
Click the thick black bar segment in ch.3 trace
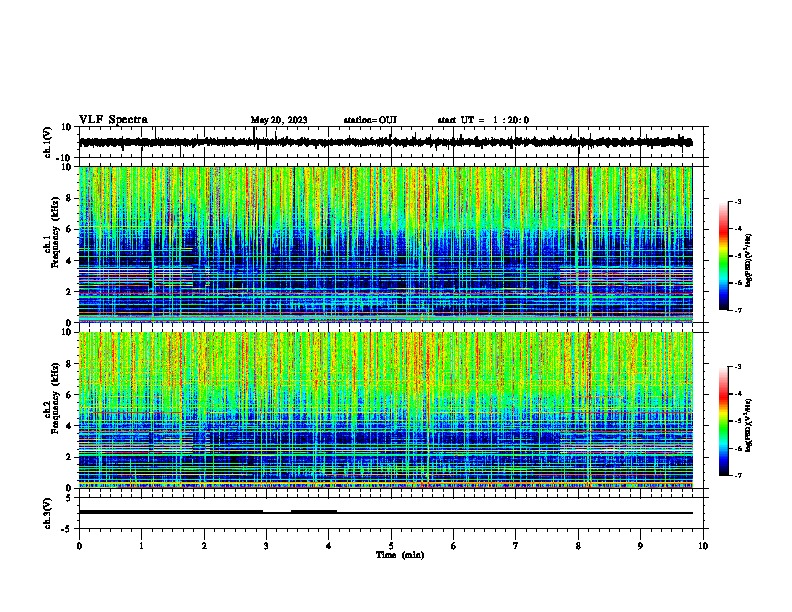click(x=171, y=512)
